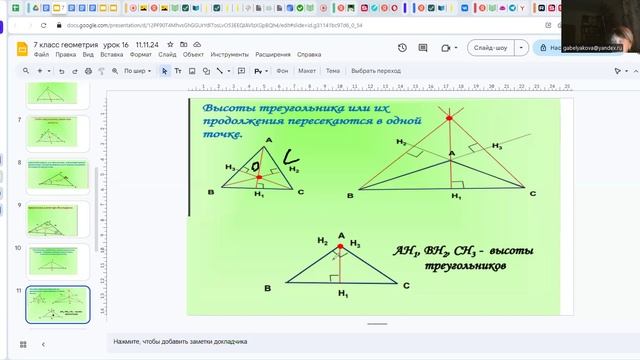The image size is (640, 360).
Task: Click the new slide plus icon
Action: (x=40, y=71)
